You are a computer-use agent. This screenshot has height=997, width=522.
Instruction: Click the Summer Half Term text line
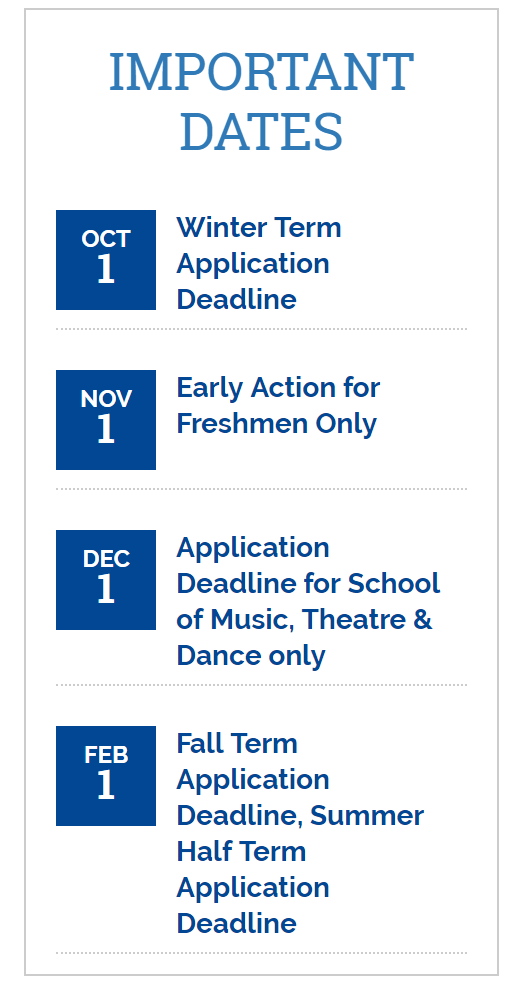300,833
